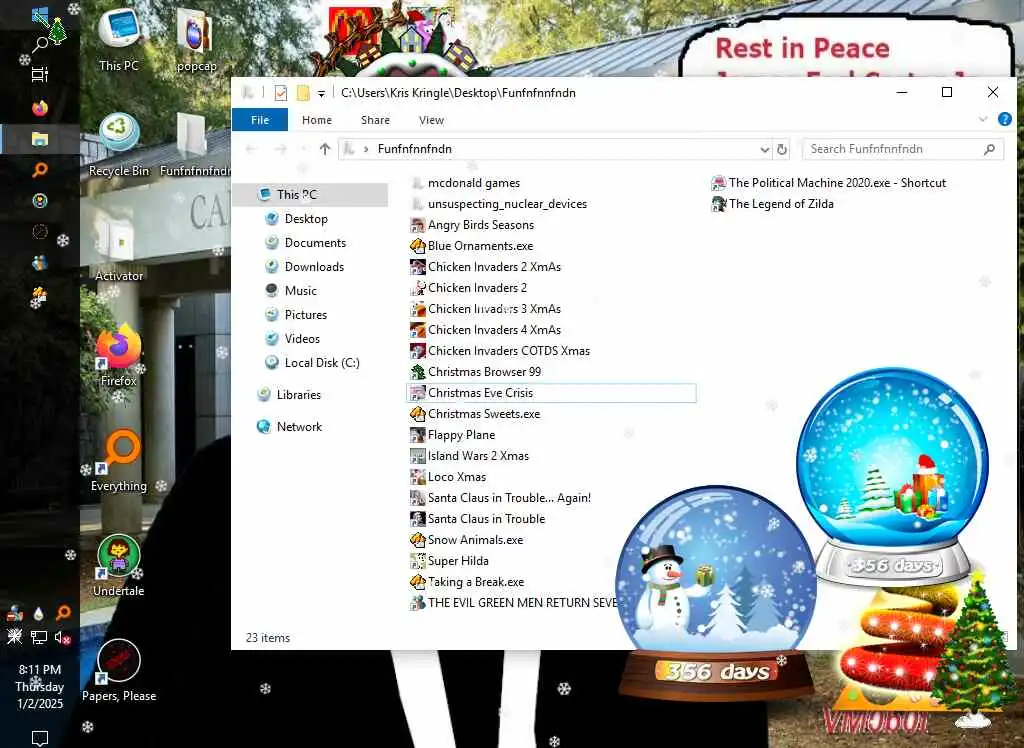
Task: Click Undertale desktop icon
Action: pos(118,566)
